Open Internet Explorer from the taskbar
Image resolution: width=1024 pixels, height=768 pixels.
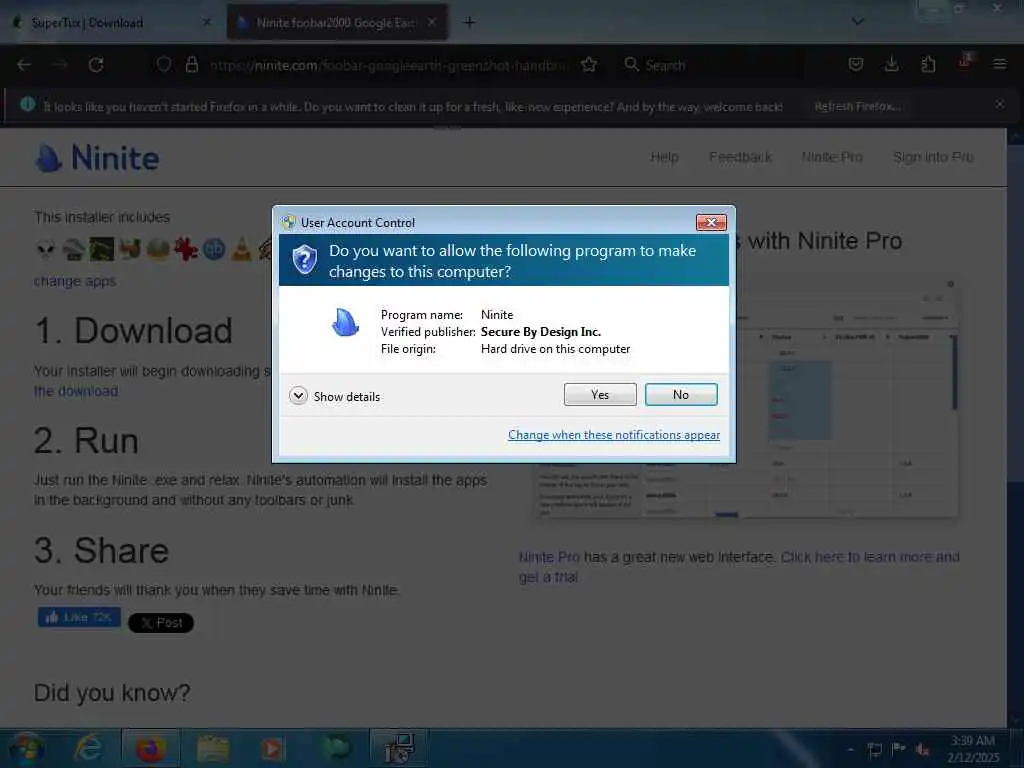pyautogui.click(x=89, y=748)
